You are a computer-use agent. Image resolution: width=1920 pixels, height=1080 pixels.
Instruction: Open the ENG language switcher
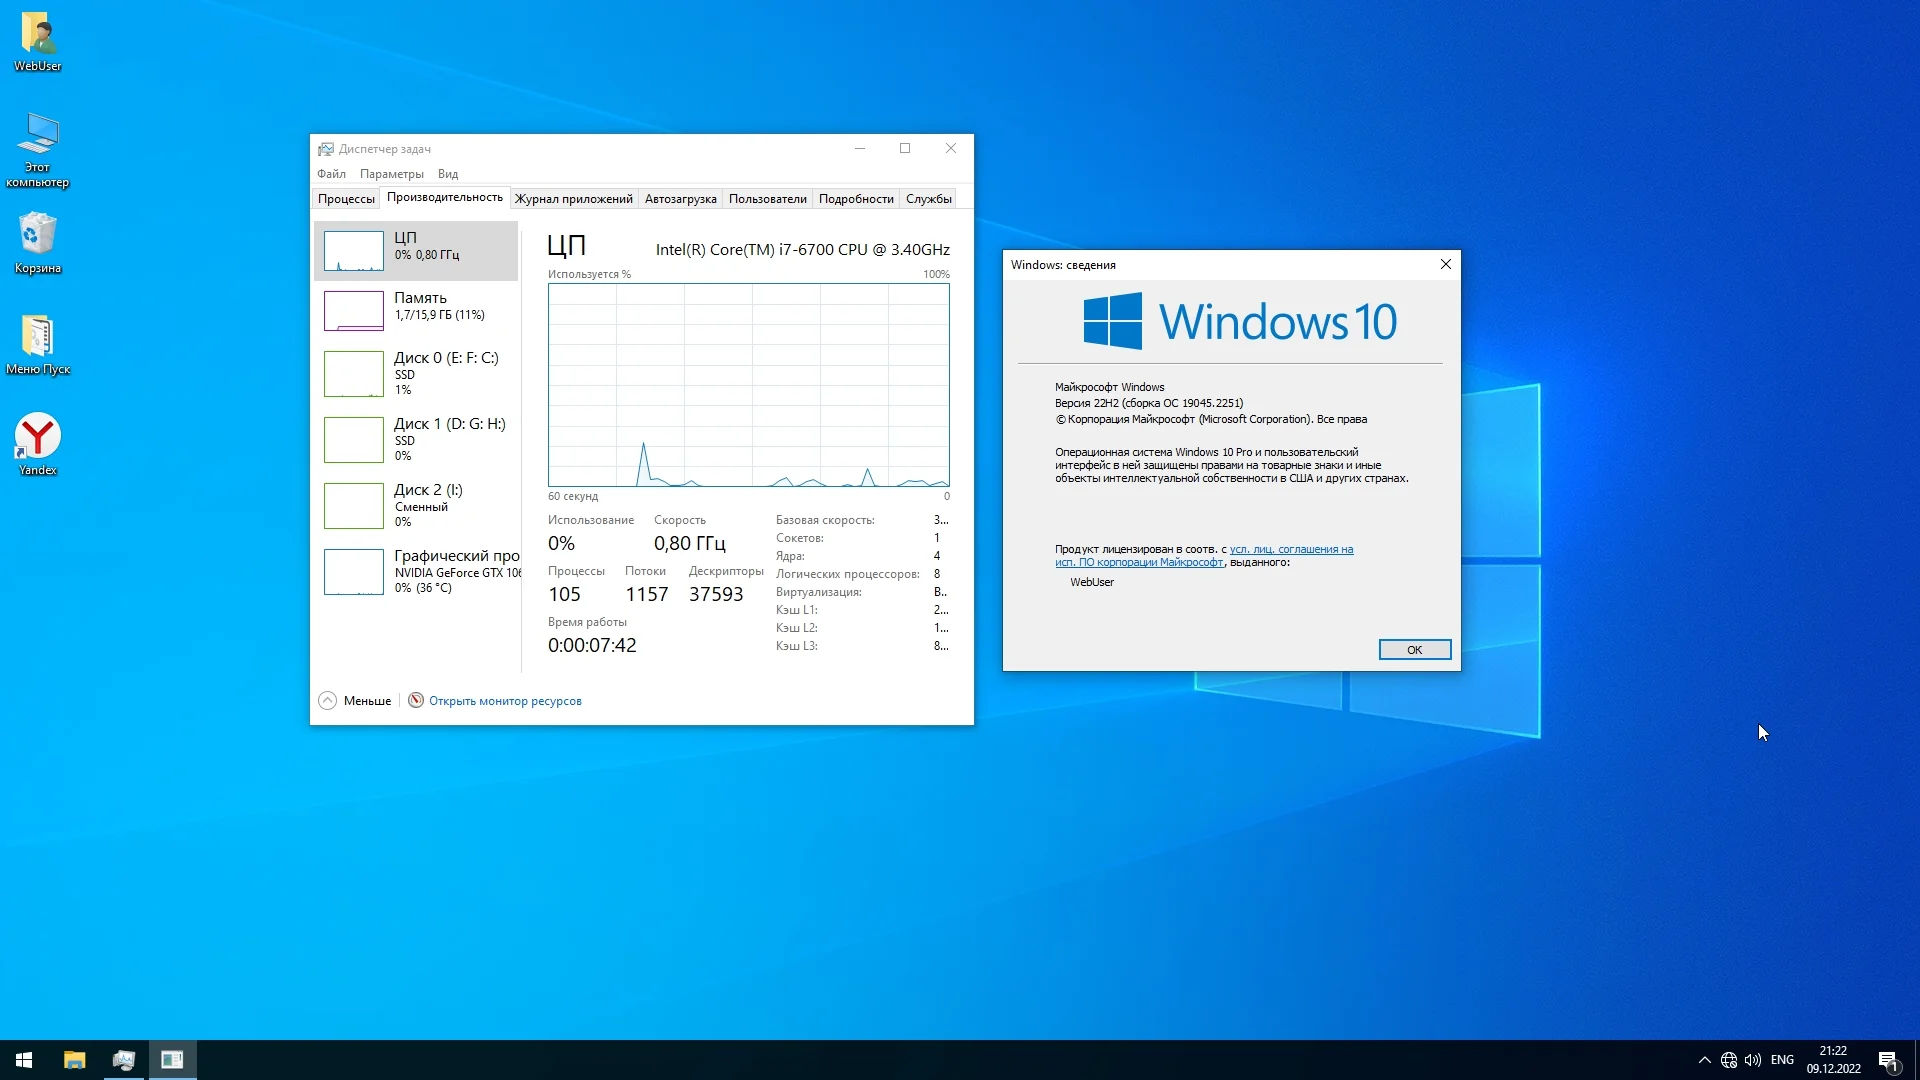[1782, 1060]
